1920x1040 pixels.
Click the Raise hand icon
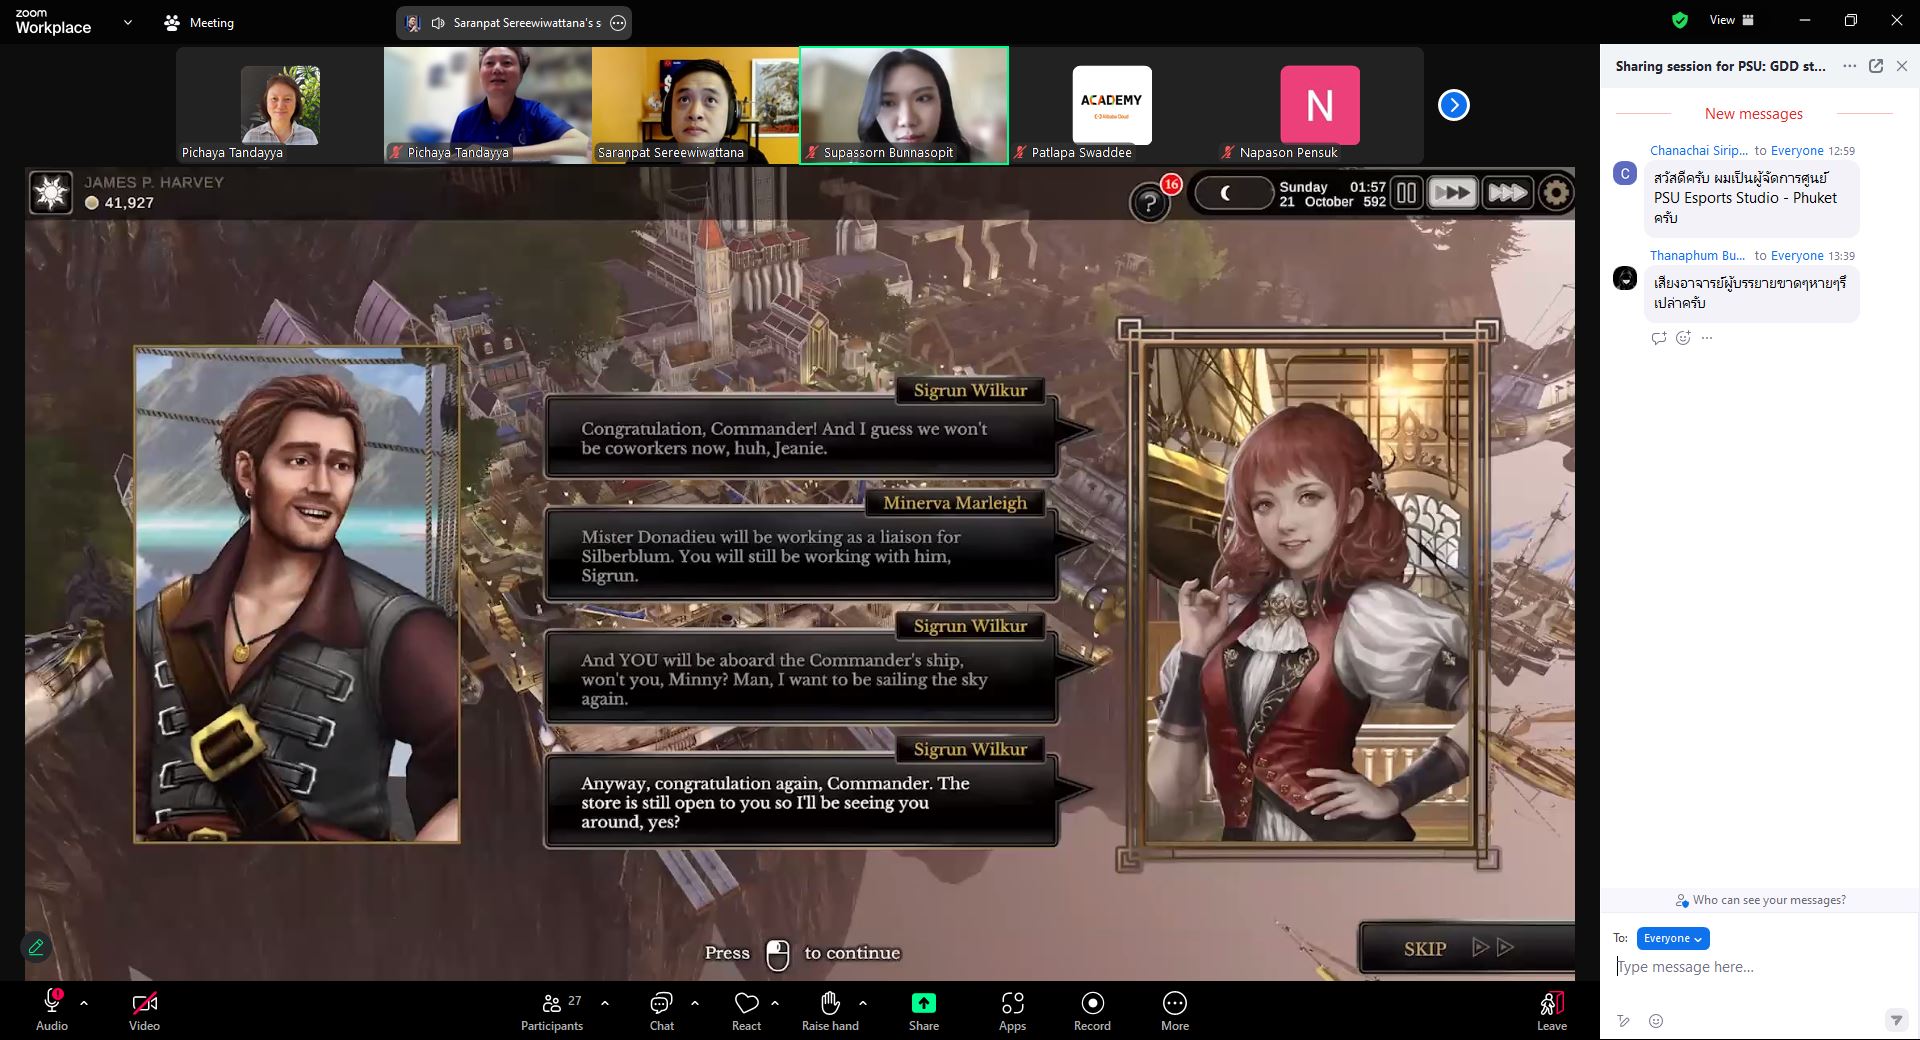click(829, 1004)
